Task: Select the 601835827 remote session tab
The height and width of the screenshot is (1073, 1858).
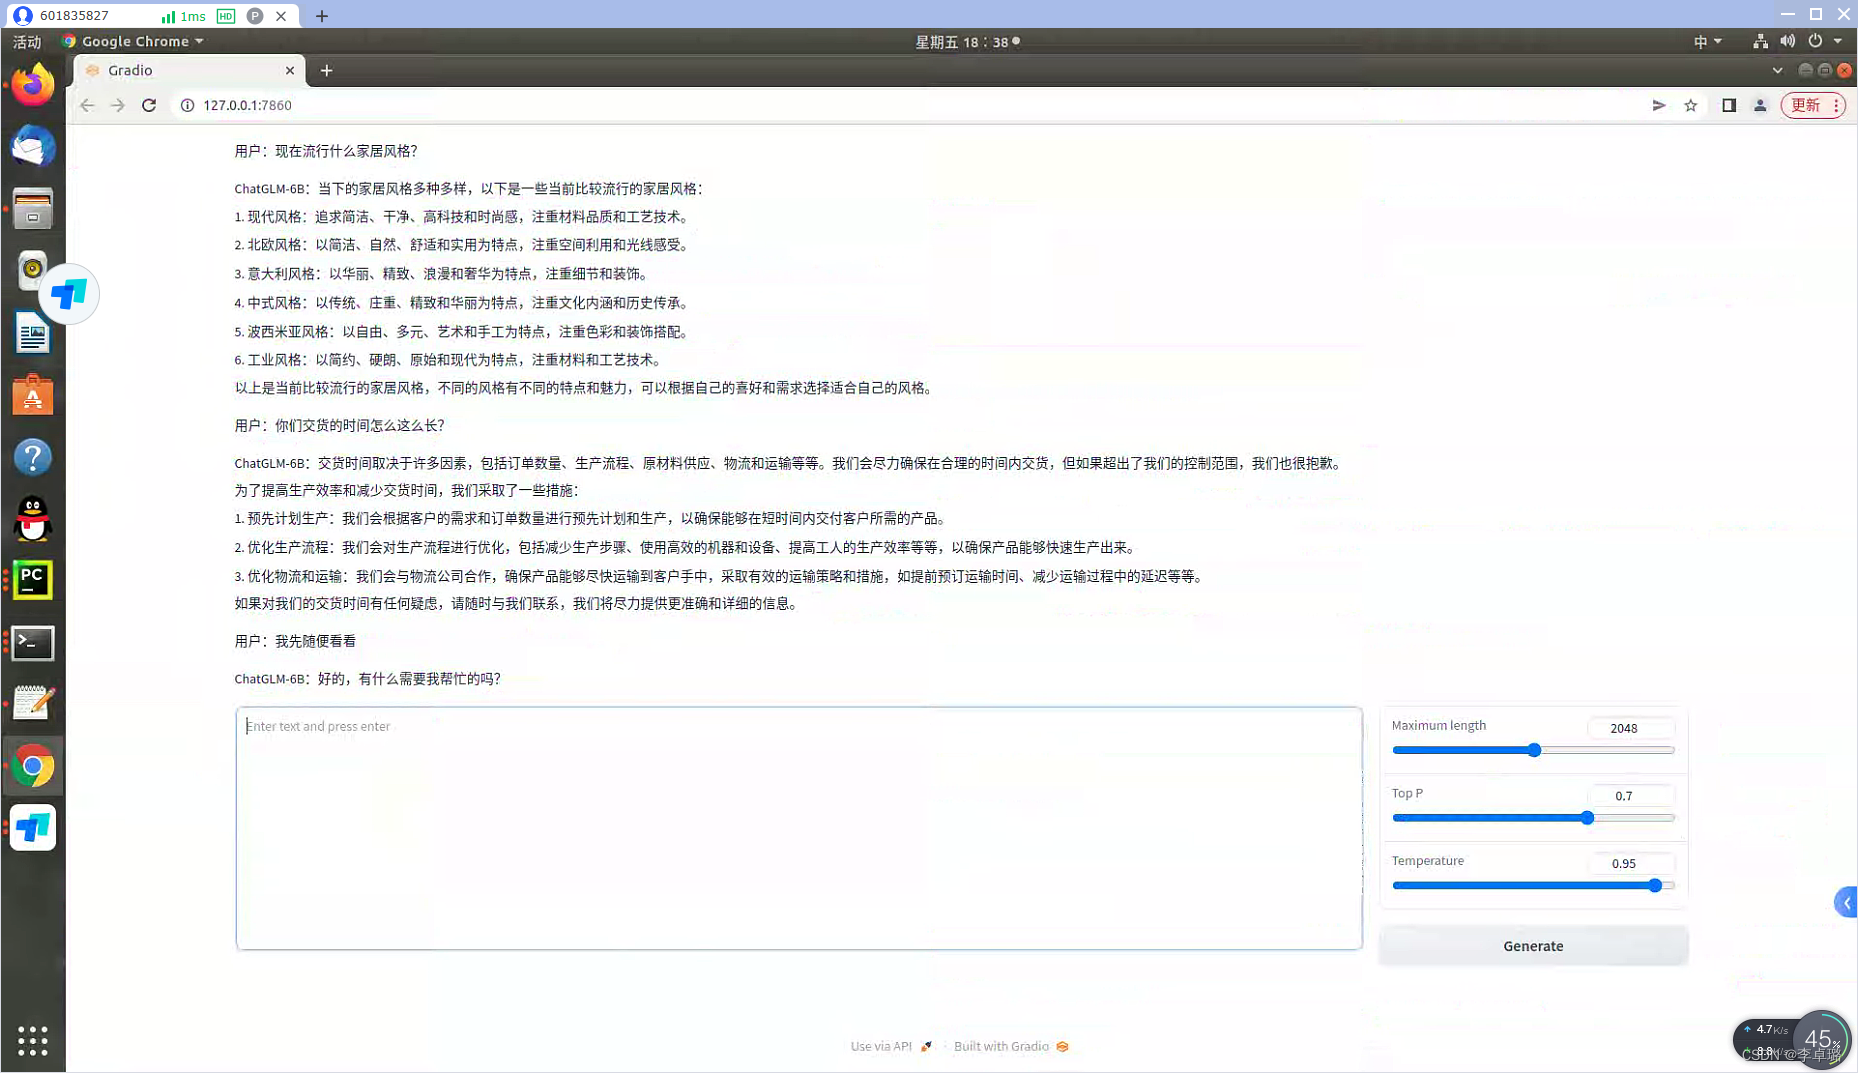Action: pyautogui.click(x=150, y=15)
